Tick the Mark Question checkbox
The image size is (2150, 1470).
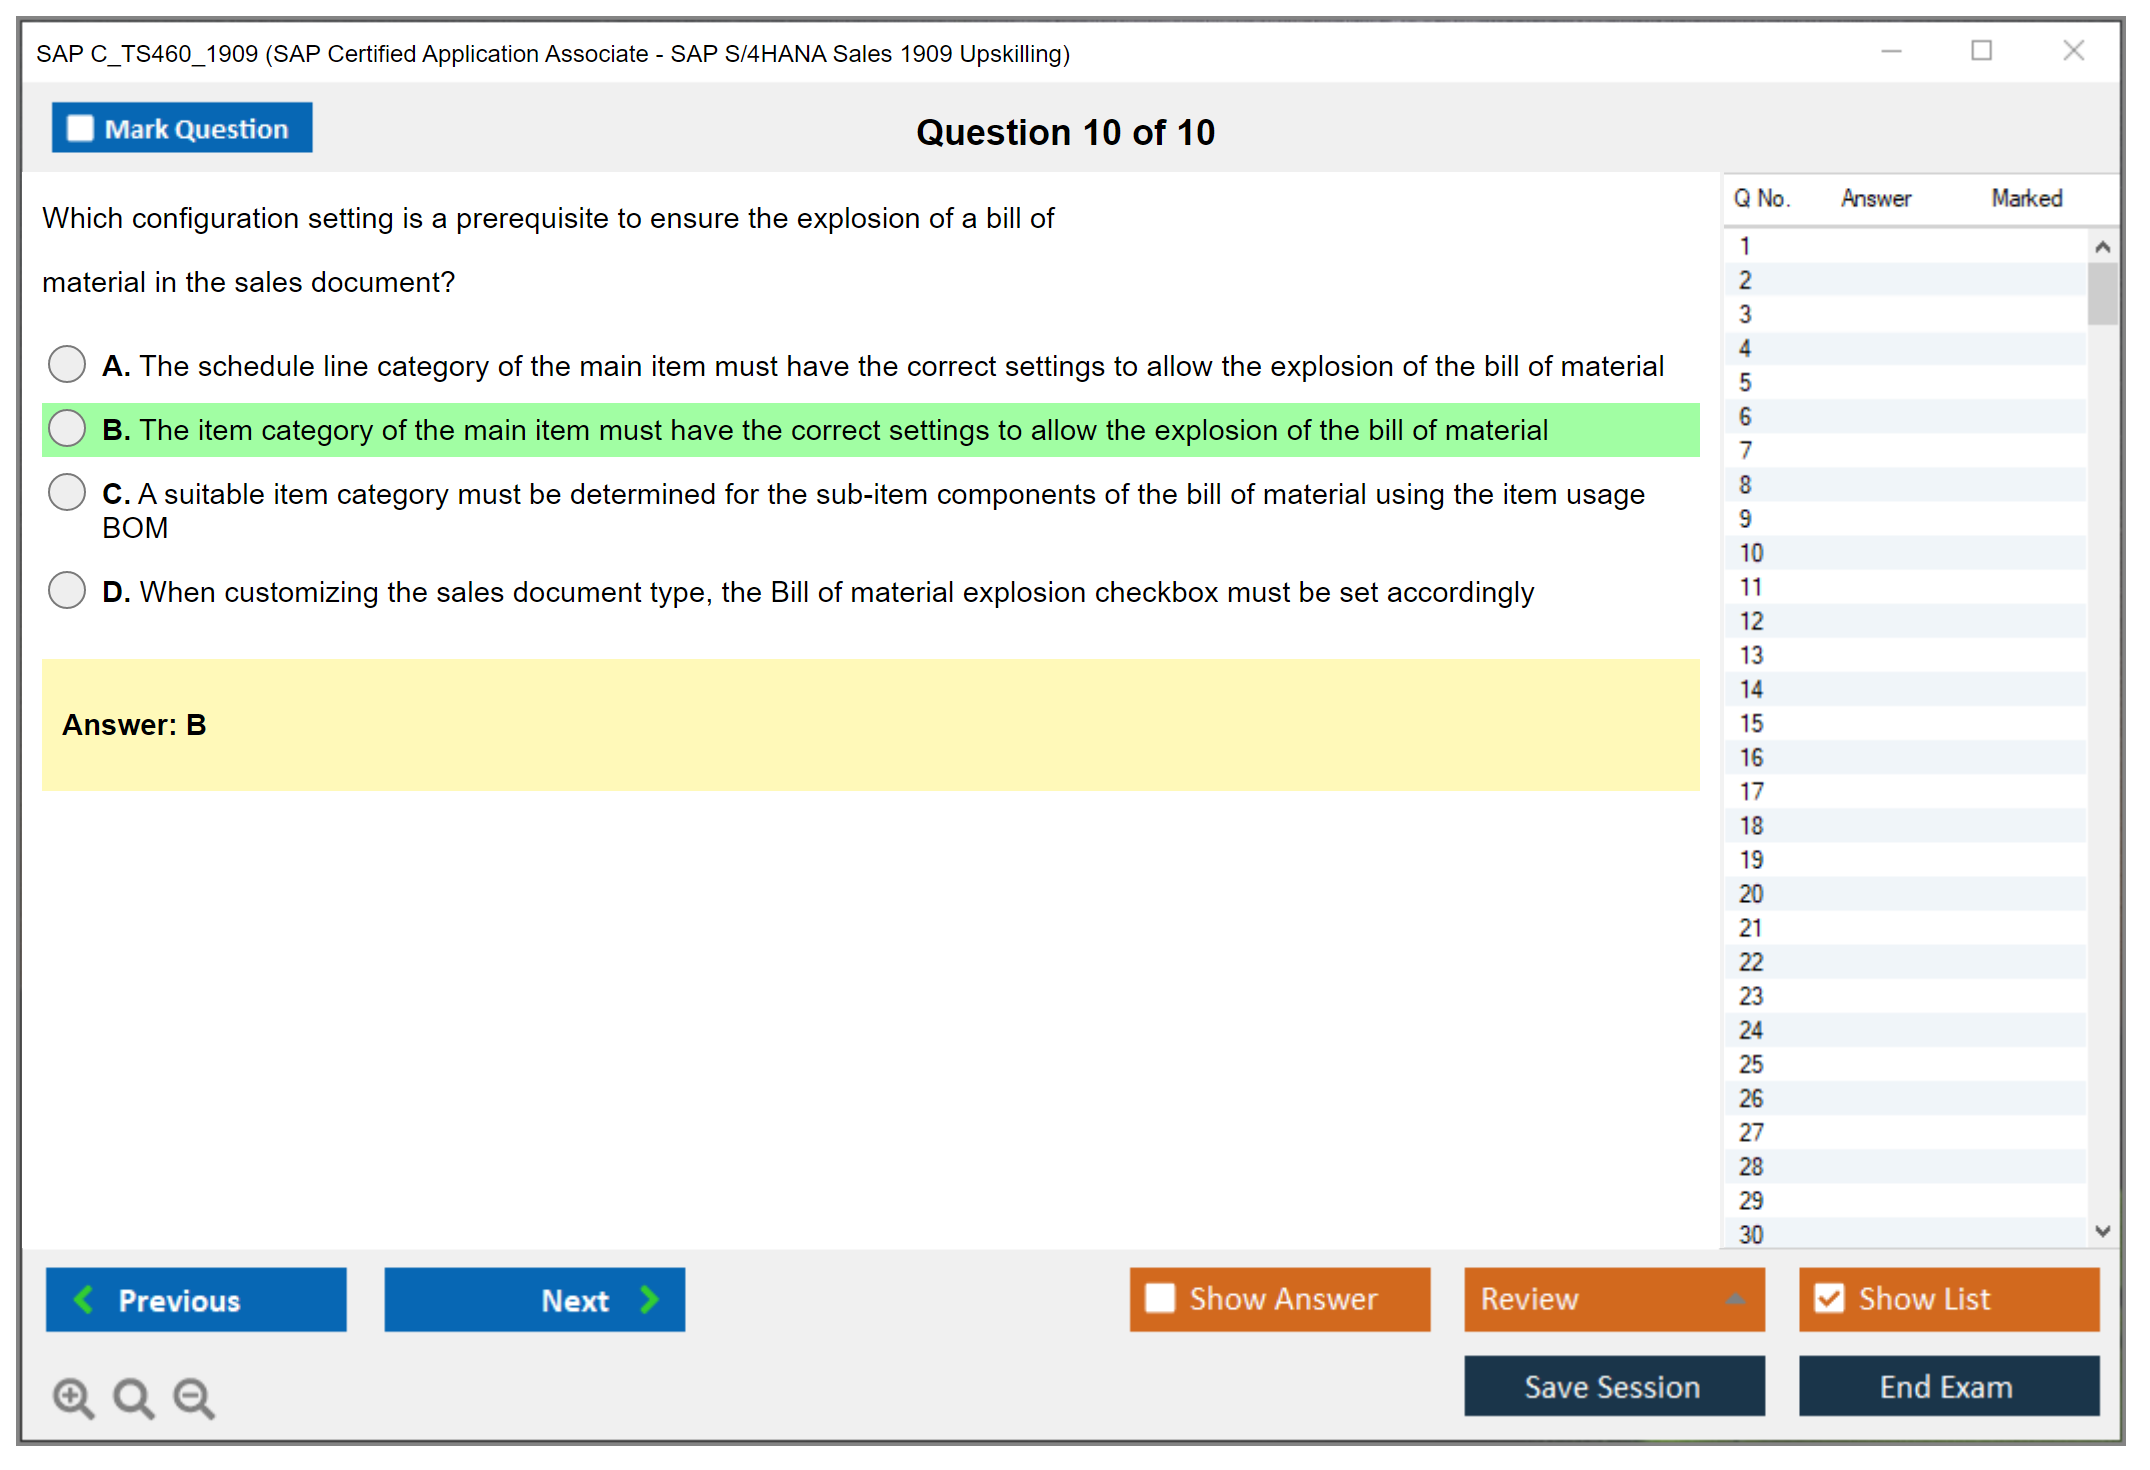[x=80, y=129]
